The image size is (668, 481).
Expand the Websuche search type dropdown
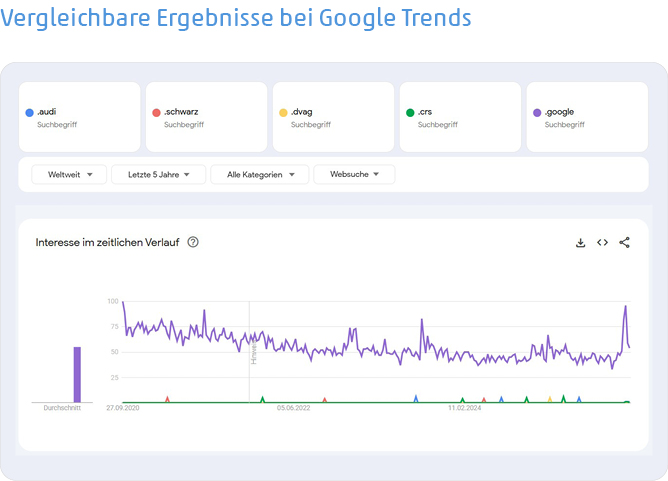[354, 174]
